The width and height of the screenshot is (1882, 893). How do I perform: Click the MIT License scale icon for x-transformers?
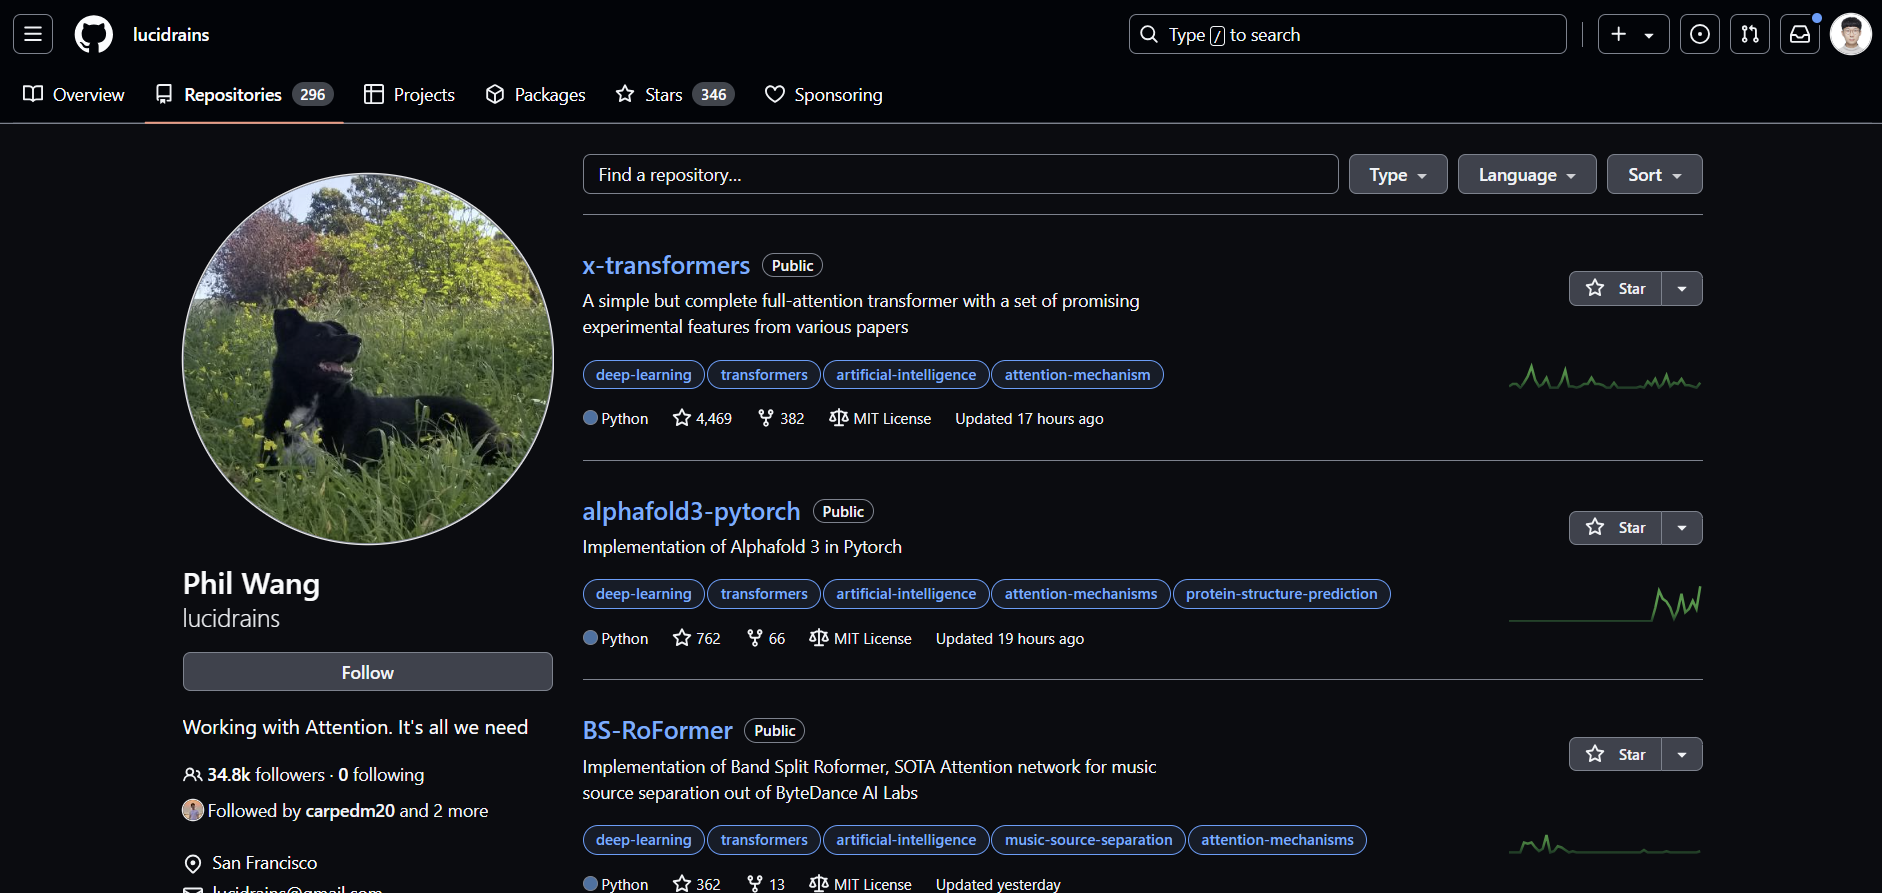[839, 418]
